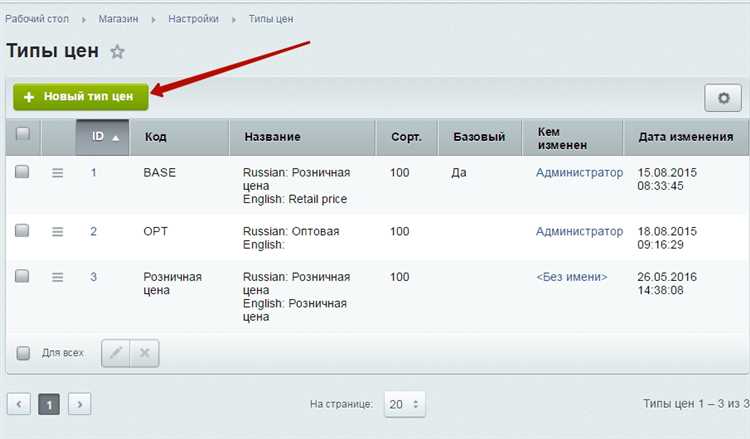750x439 pixels.
Task: Add the page to favorites with the star icon
Action: pos(117,51)
